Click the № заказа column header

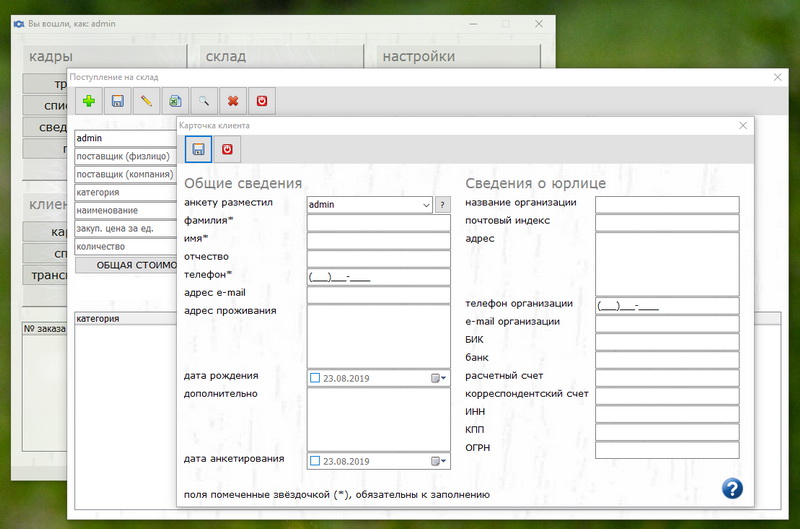pos(44,329)
